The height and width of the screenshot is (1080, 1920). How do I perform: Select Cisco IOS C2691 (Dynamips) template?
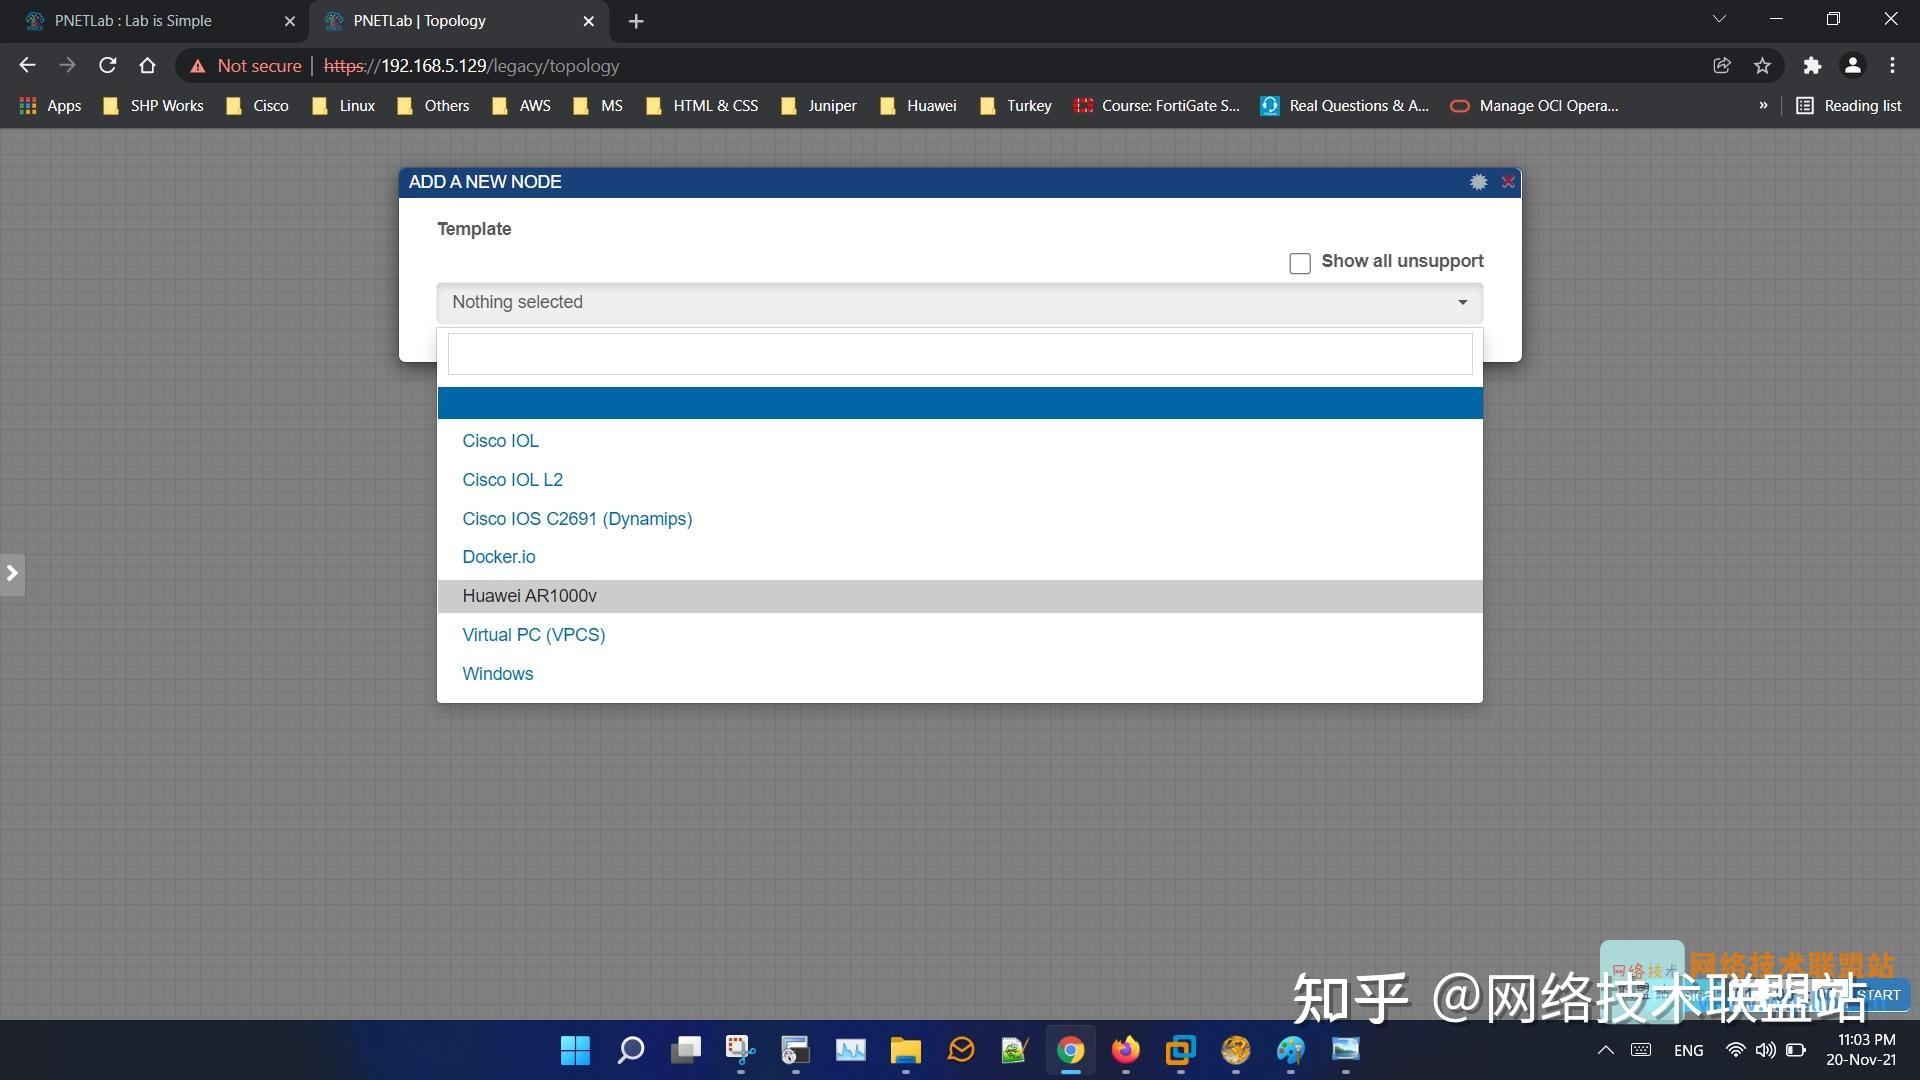[x=576, y=519]
